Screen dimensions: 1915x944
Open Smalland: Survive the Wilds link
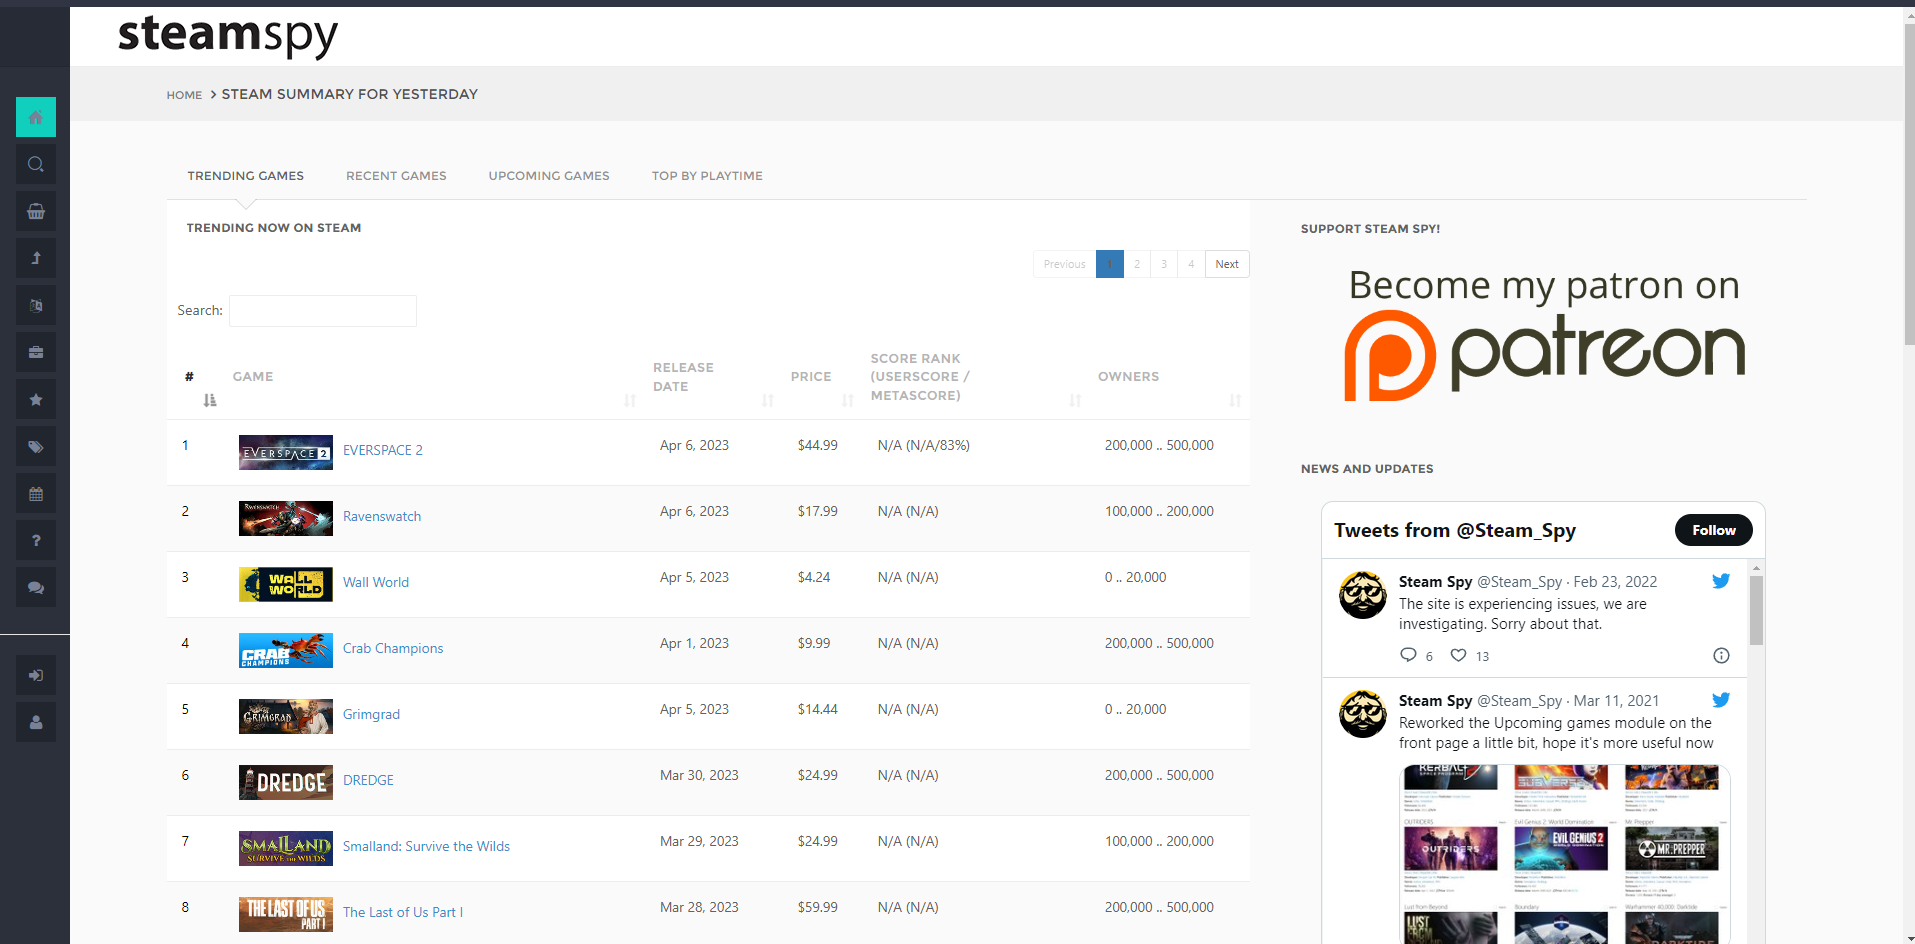[426, 846]
